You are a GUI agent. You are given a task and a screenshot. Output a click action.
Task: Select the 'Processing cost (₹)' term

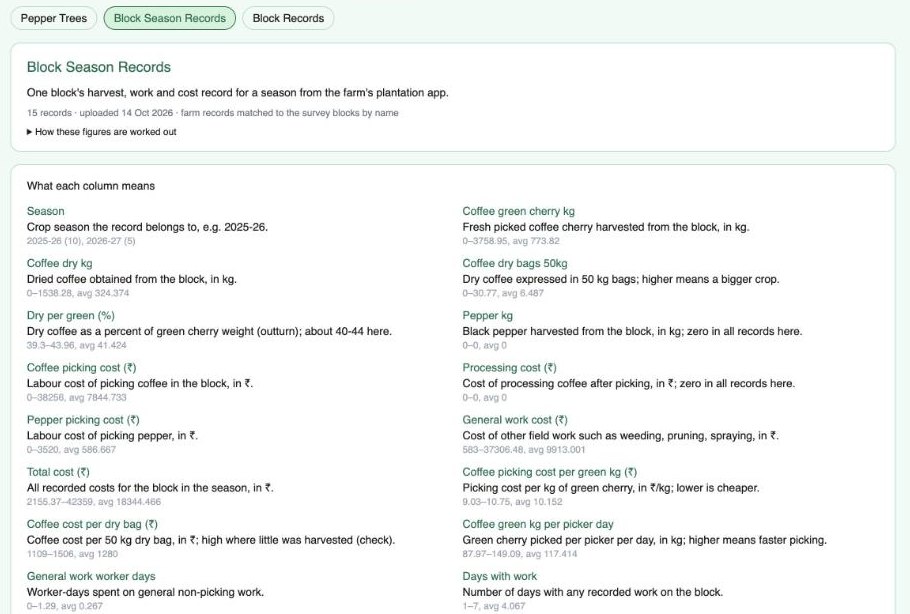(x=509, y=368)
